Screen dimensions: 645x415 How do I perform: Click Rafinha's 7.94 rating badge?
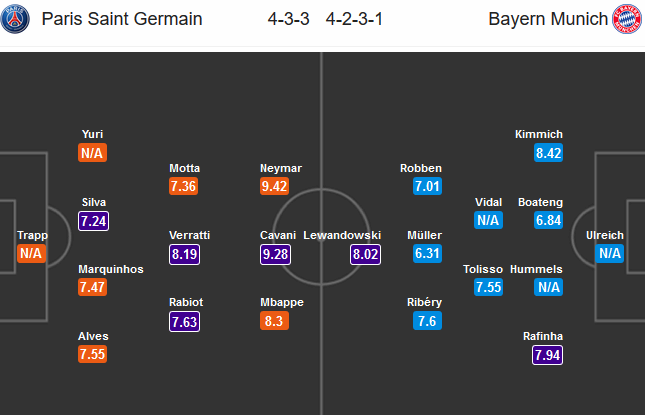pyautogui.click(x=548, y=355)
